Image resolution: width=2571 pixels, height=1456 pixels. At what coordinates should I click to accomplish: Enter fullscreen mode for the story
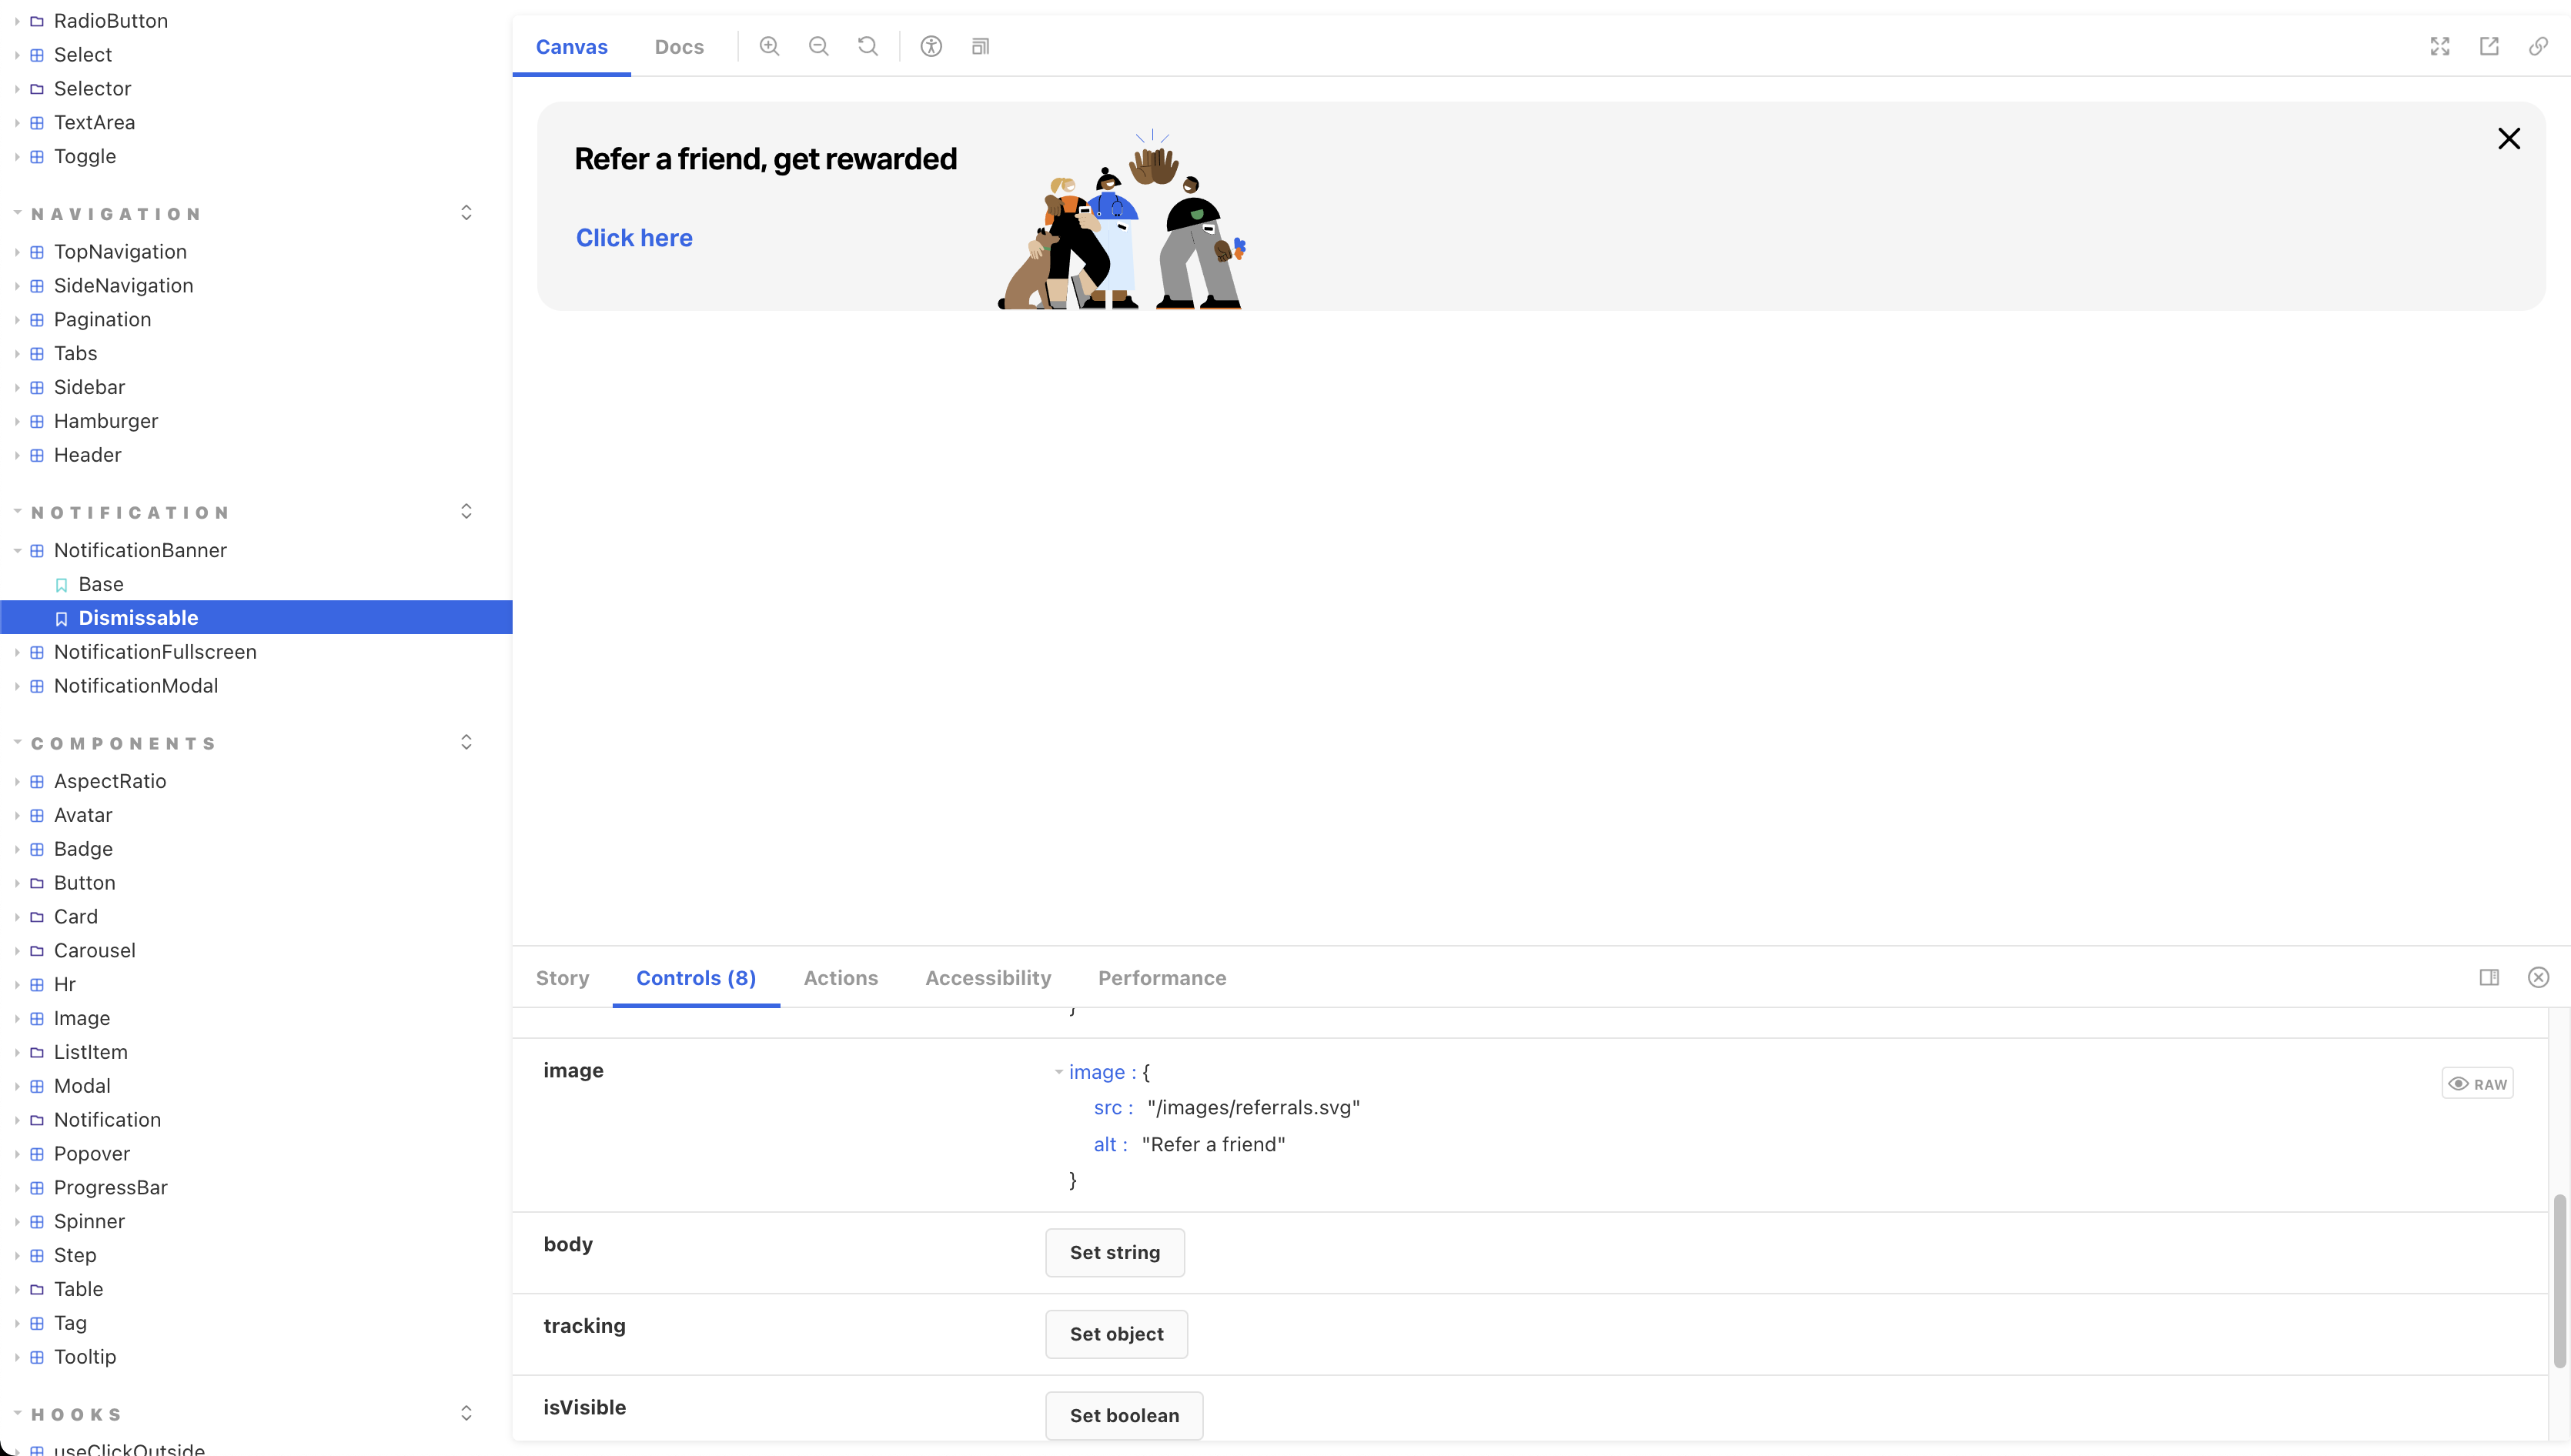2439,46
